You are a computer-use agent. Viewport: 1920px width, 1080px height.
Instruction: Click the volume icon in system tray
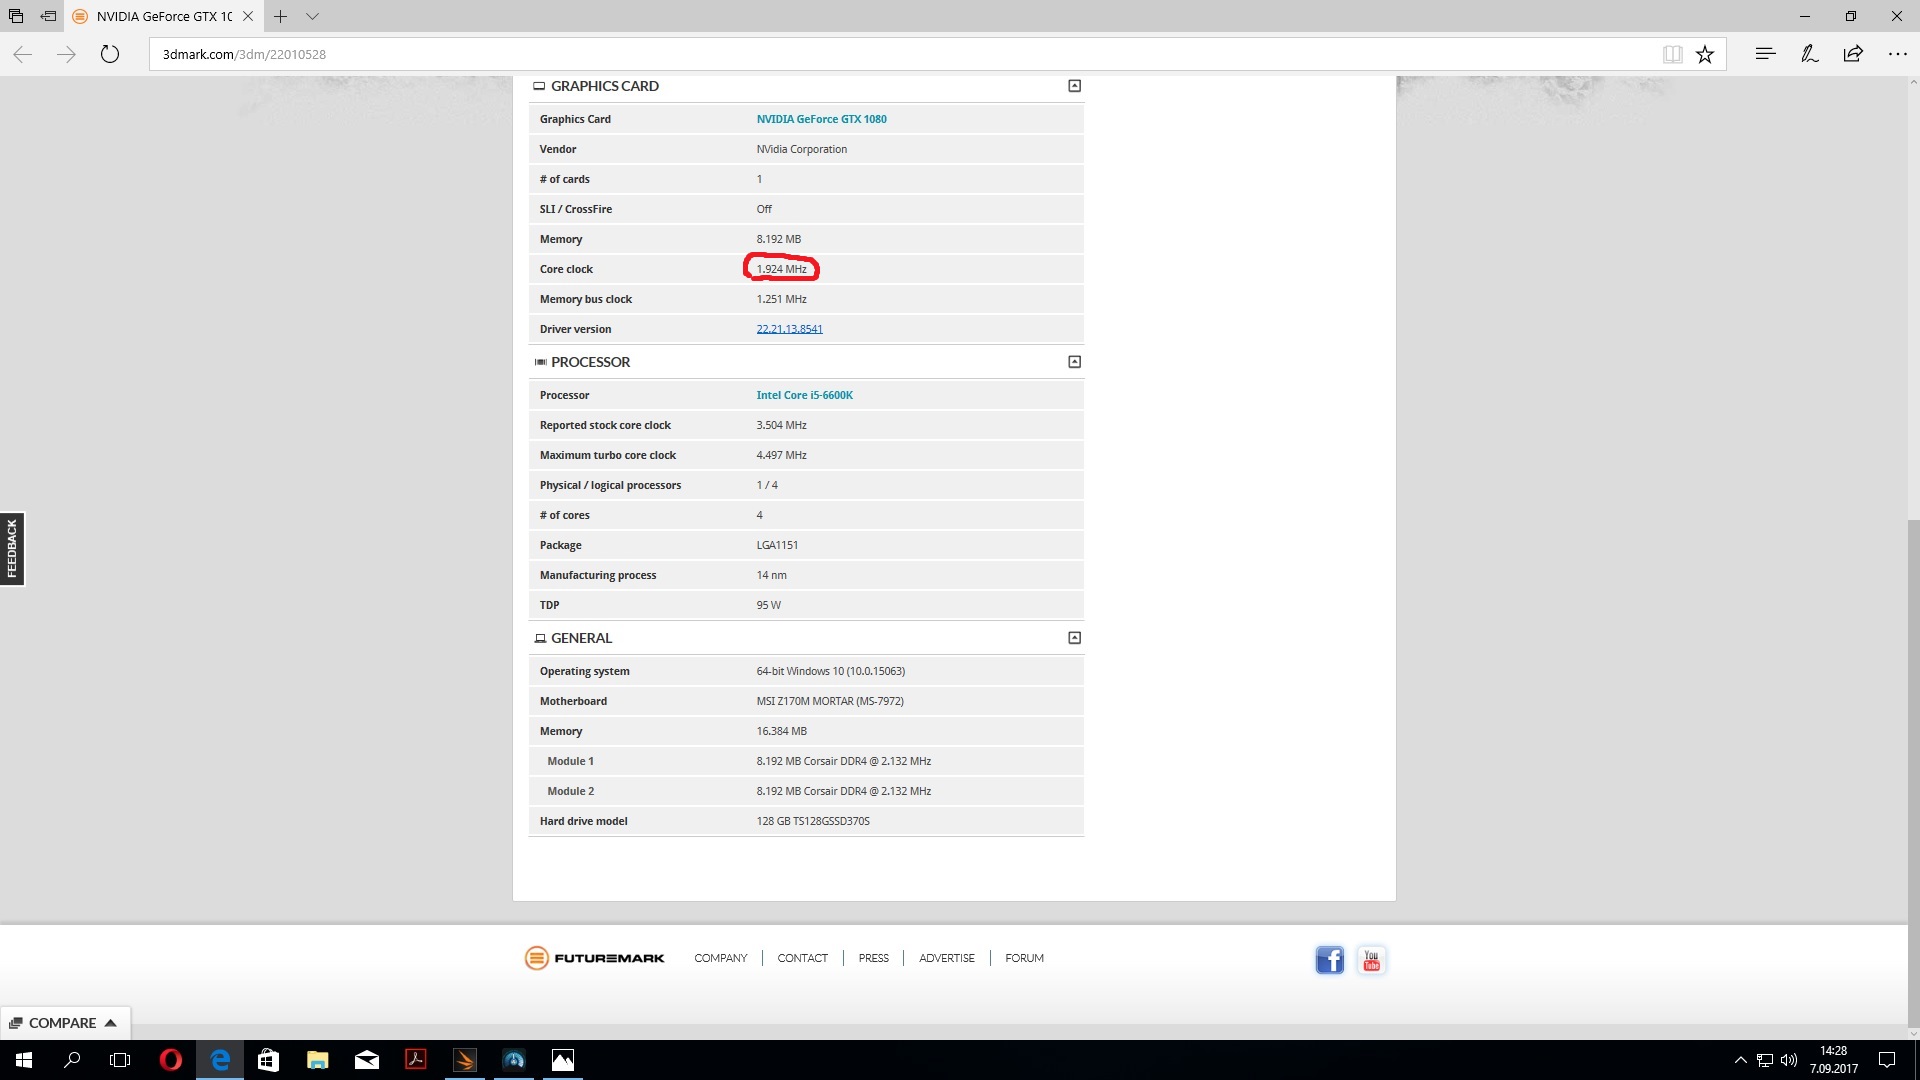coord(1789,1060)
